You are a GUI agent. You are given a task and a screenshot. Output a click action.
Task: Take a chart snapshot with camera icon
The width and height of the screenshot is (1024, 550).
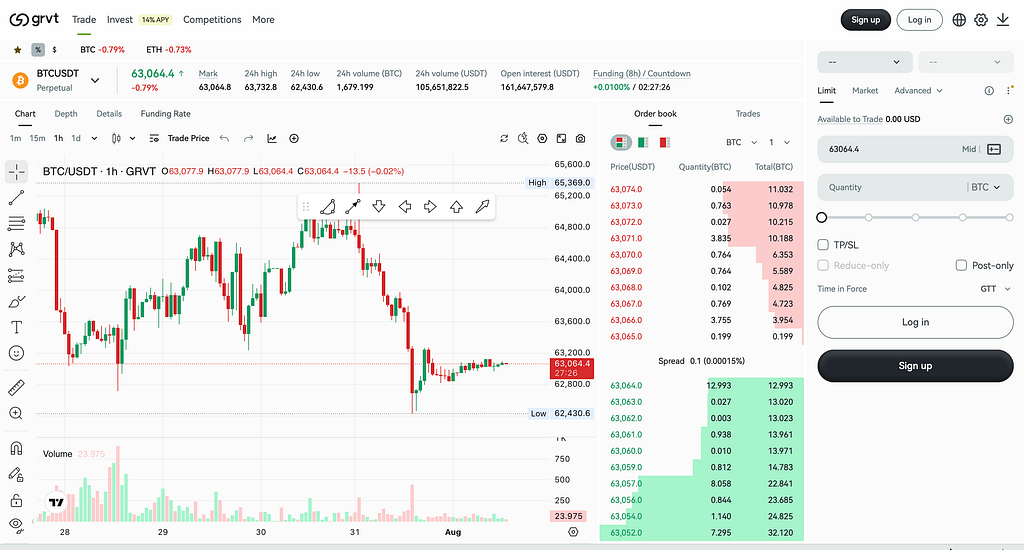(x=581, y=138)
